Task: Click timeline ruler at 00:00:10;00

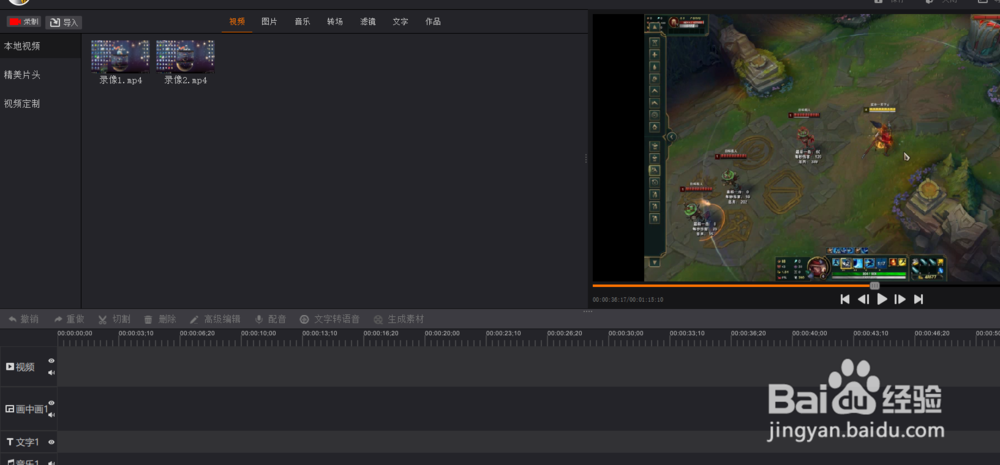Action: (258, 334)
